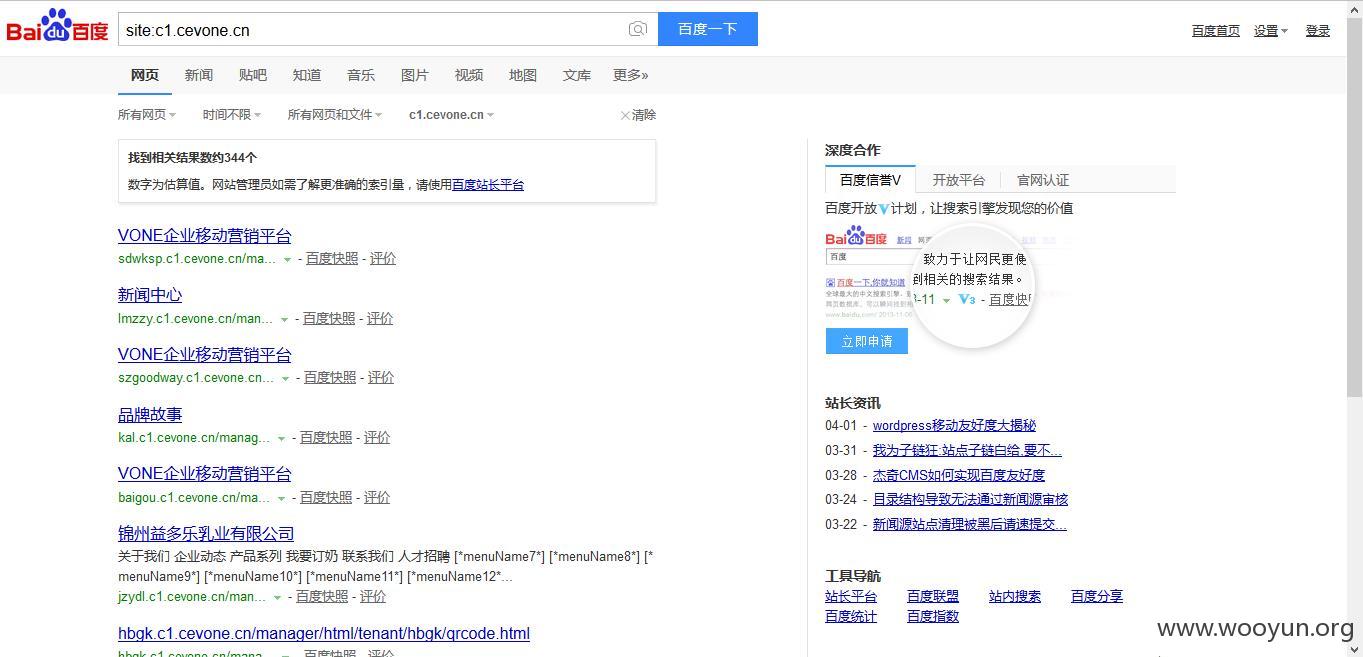
Task: Open 百度快照 for lmzzy result
Action: point(329,318)
